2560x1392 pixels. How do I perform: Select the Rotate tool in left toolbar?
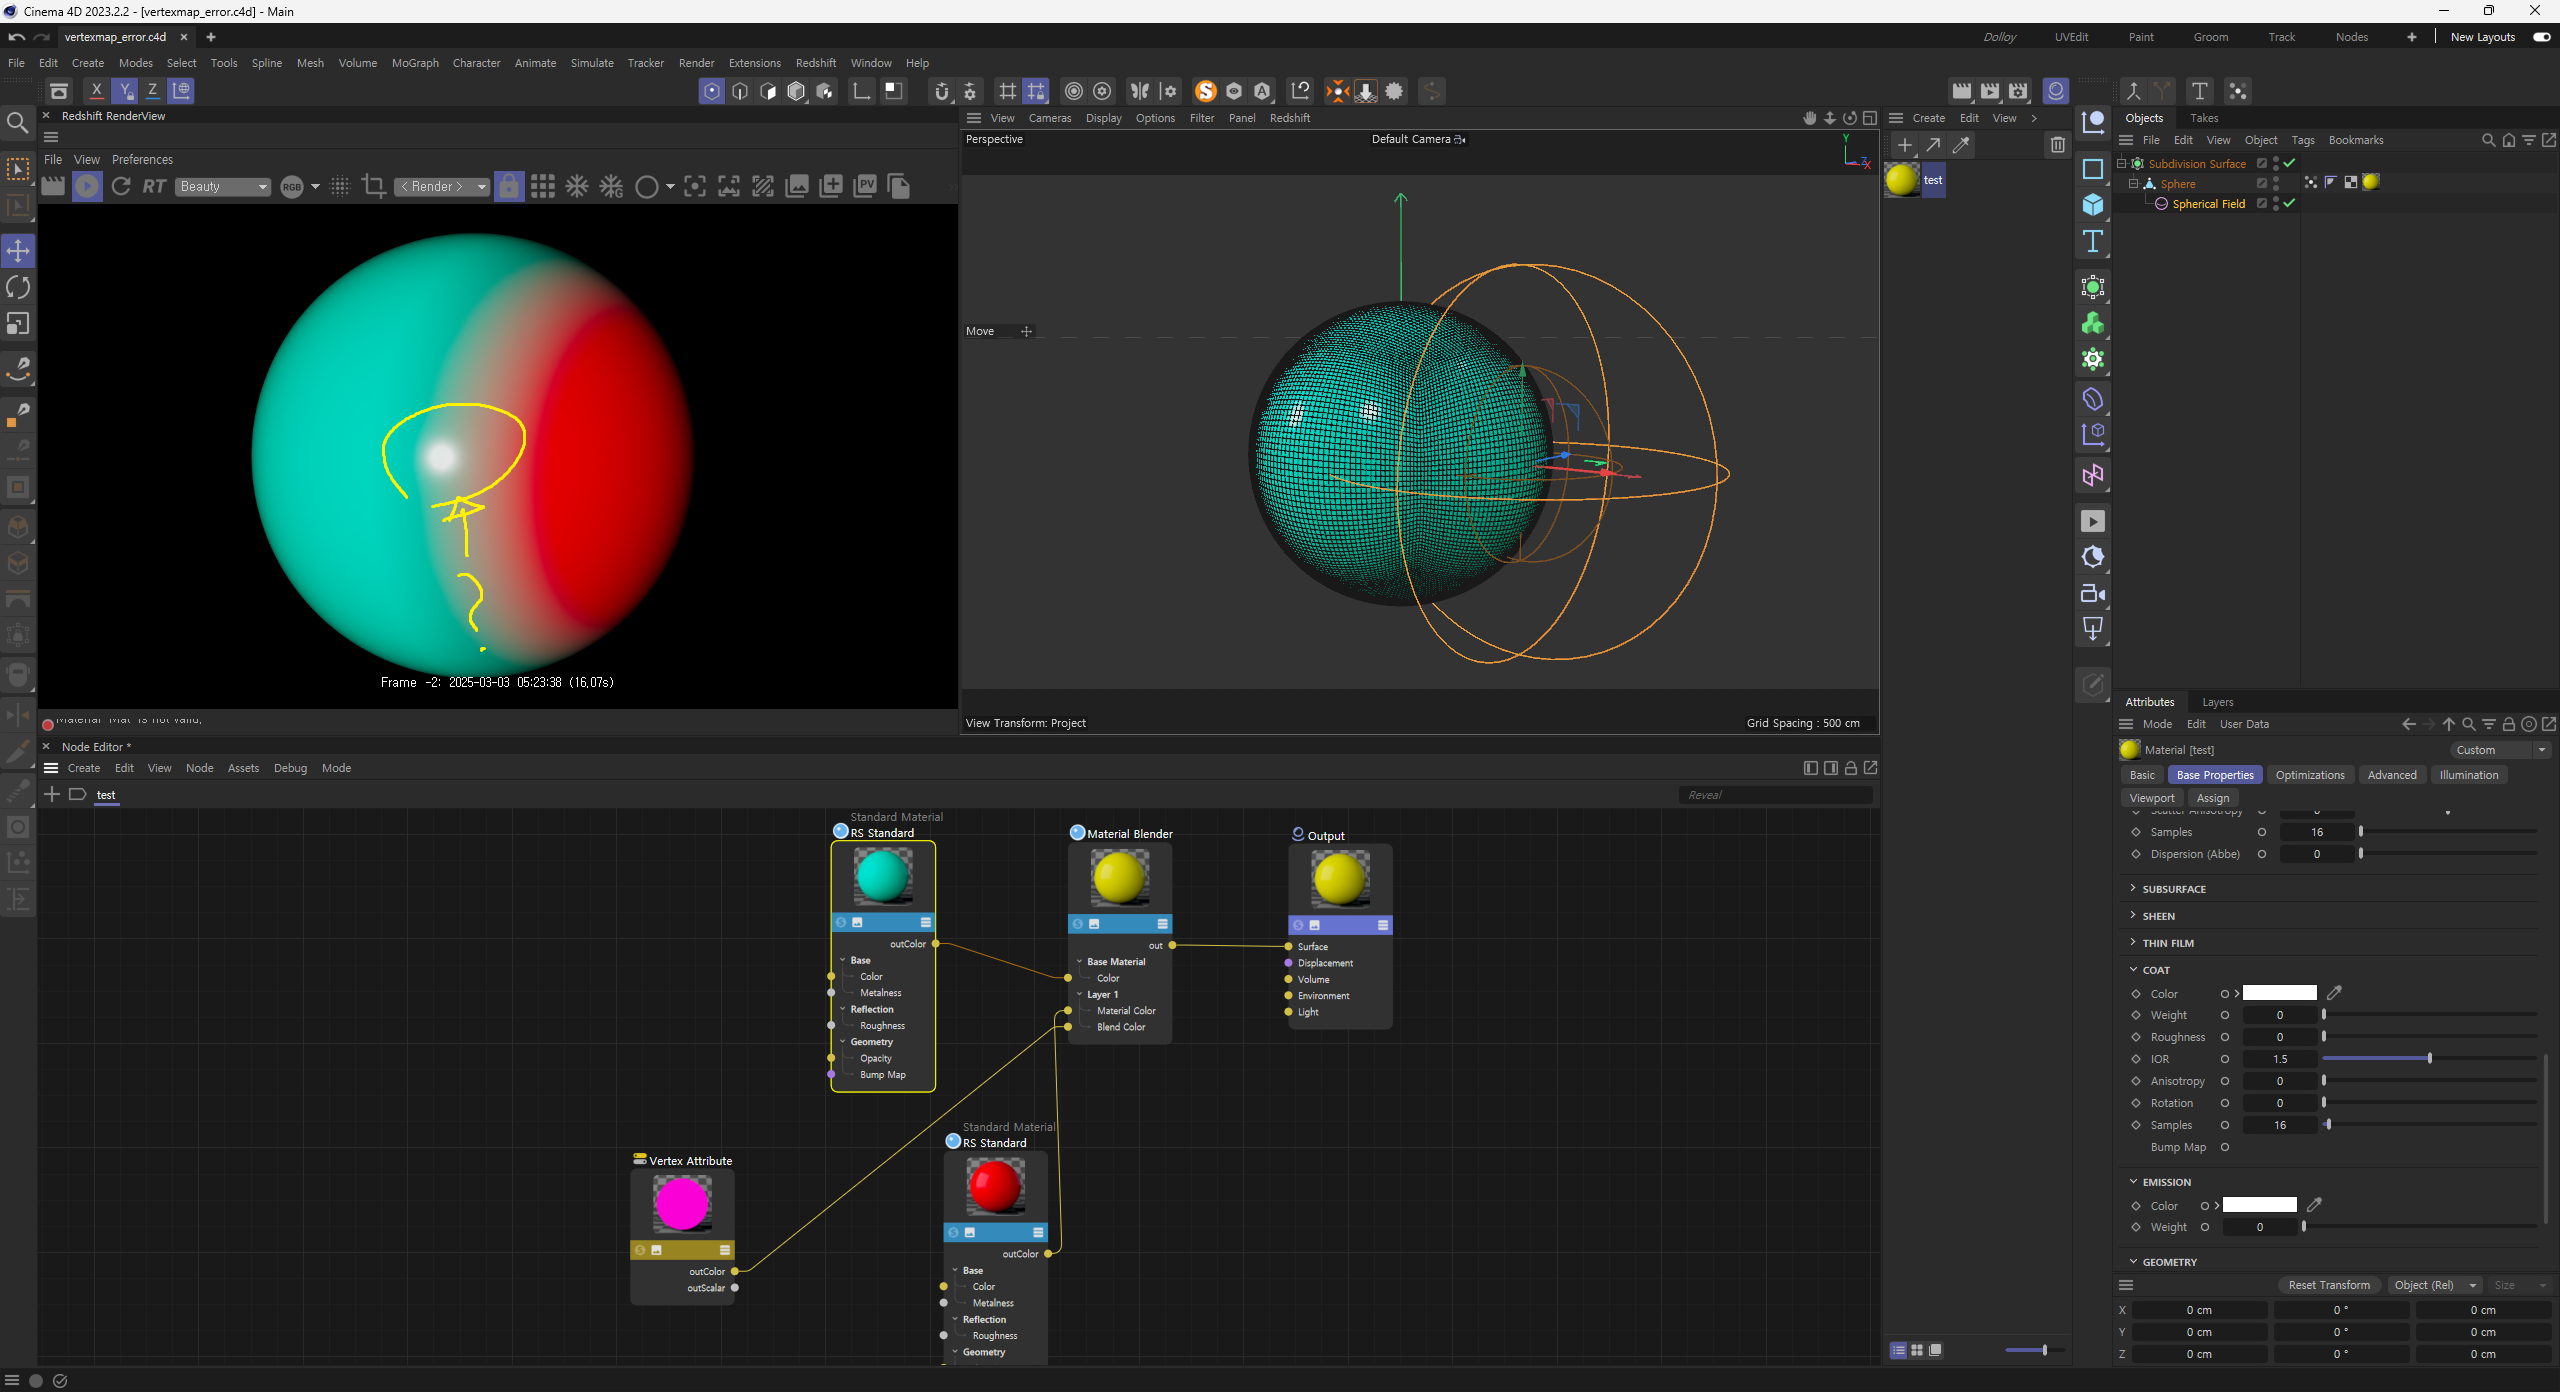coord(18,287)
